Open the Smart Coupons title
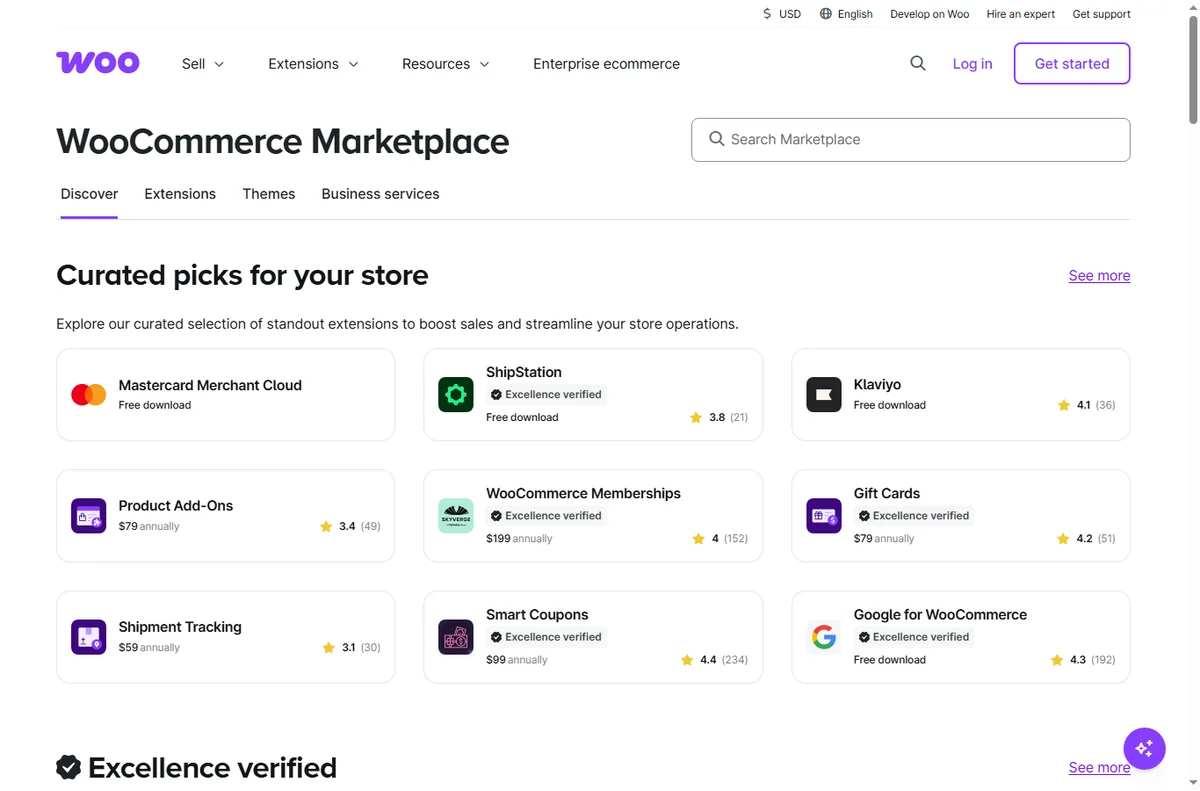 [537, 614]
